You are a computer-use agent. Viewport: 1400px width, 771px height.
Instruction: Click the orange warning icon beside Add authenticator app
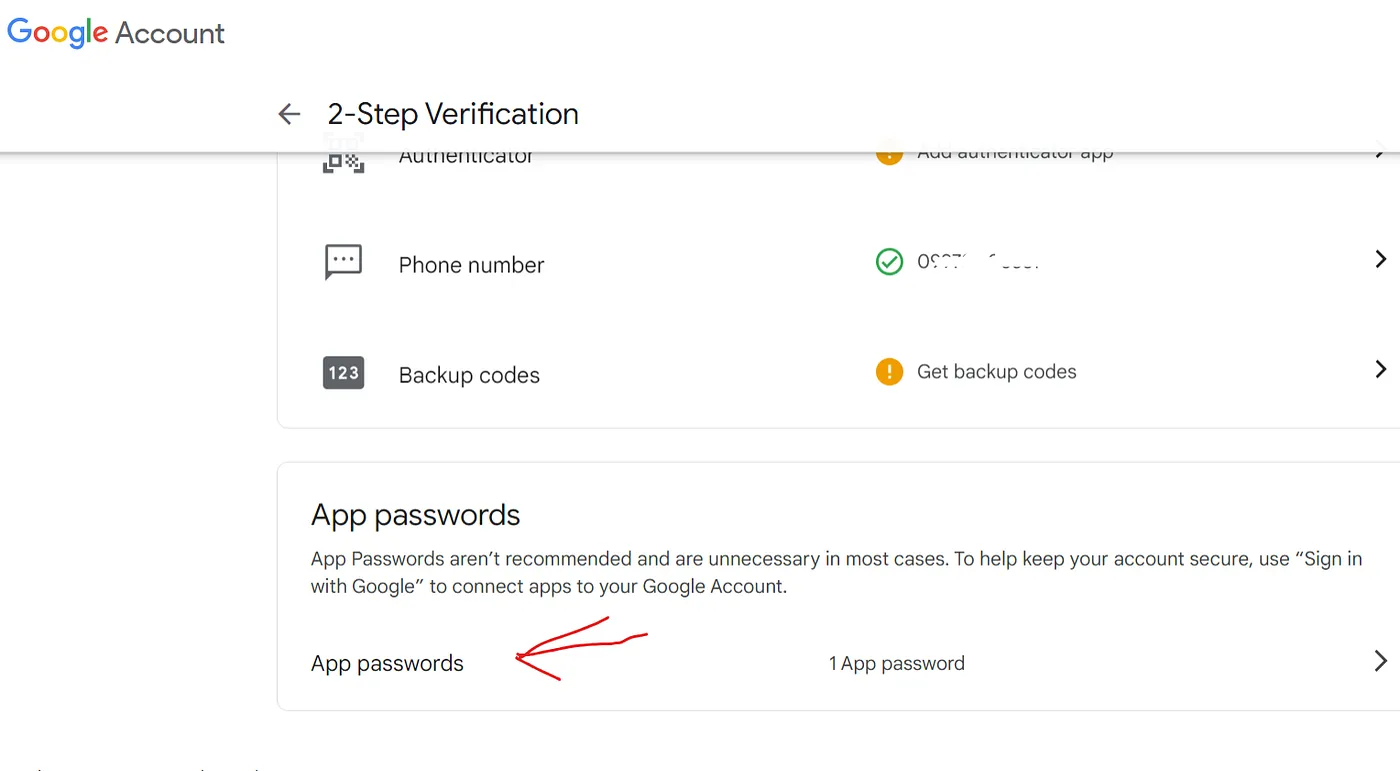889,158
